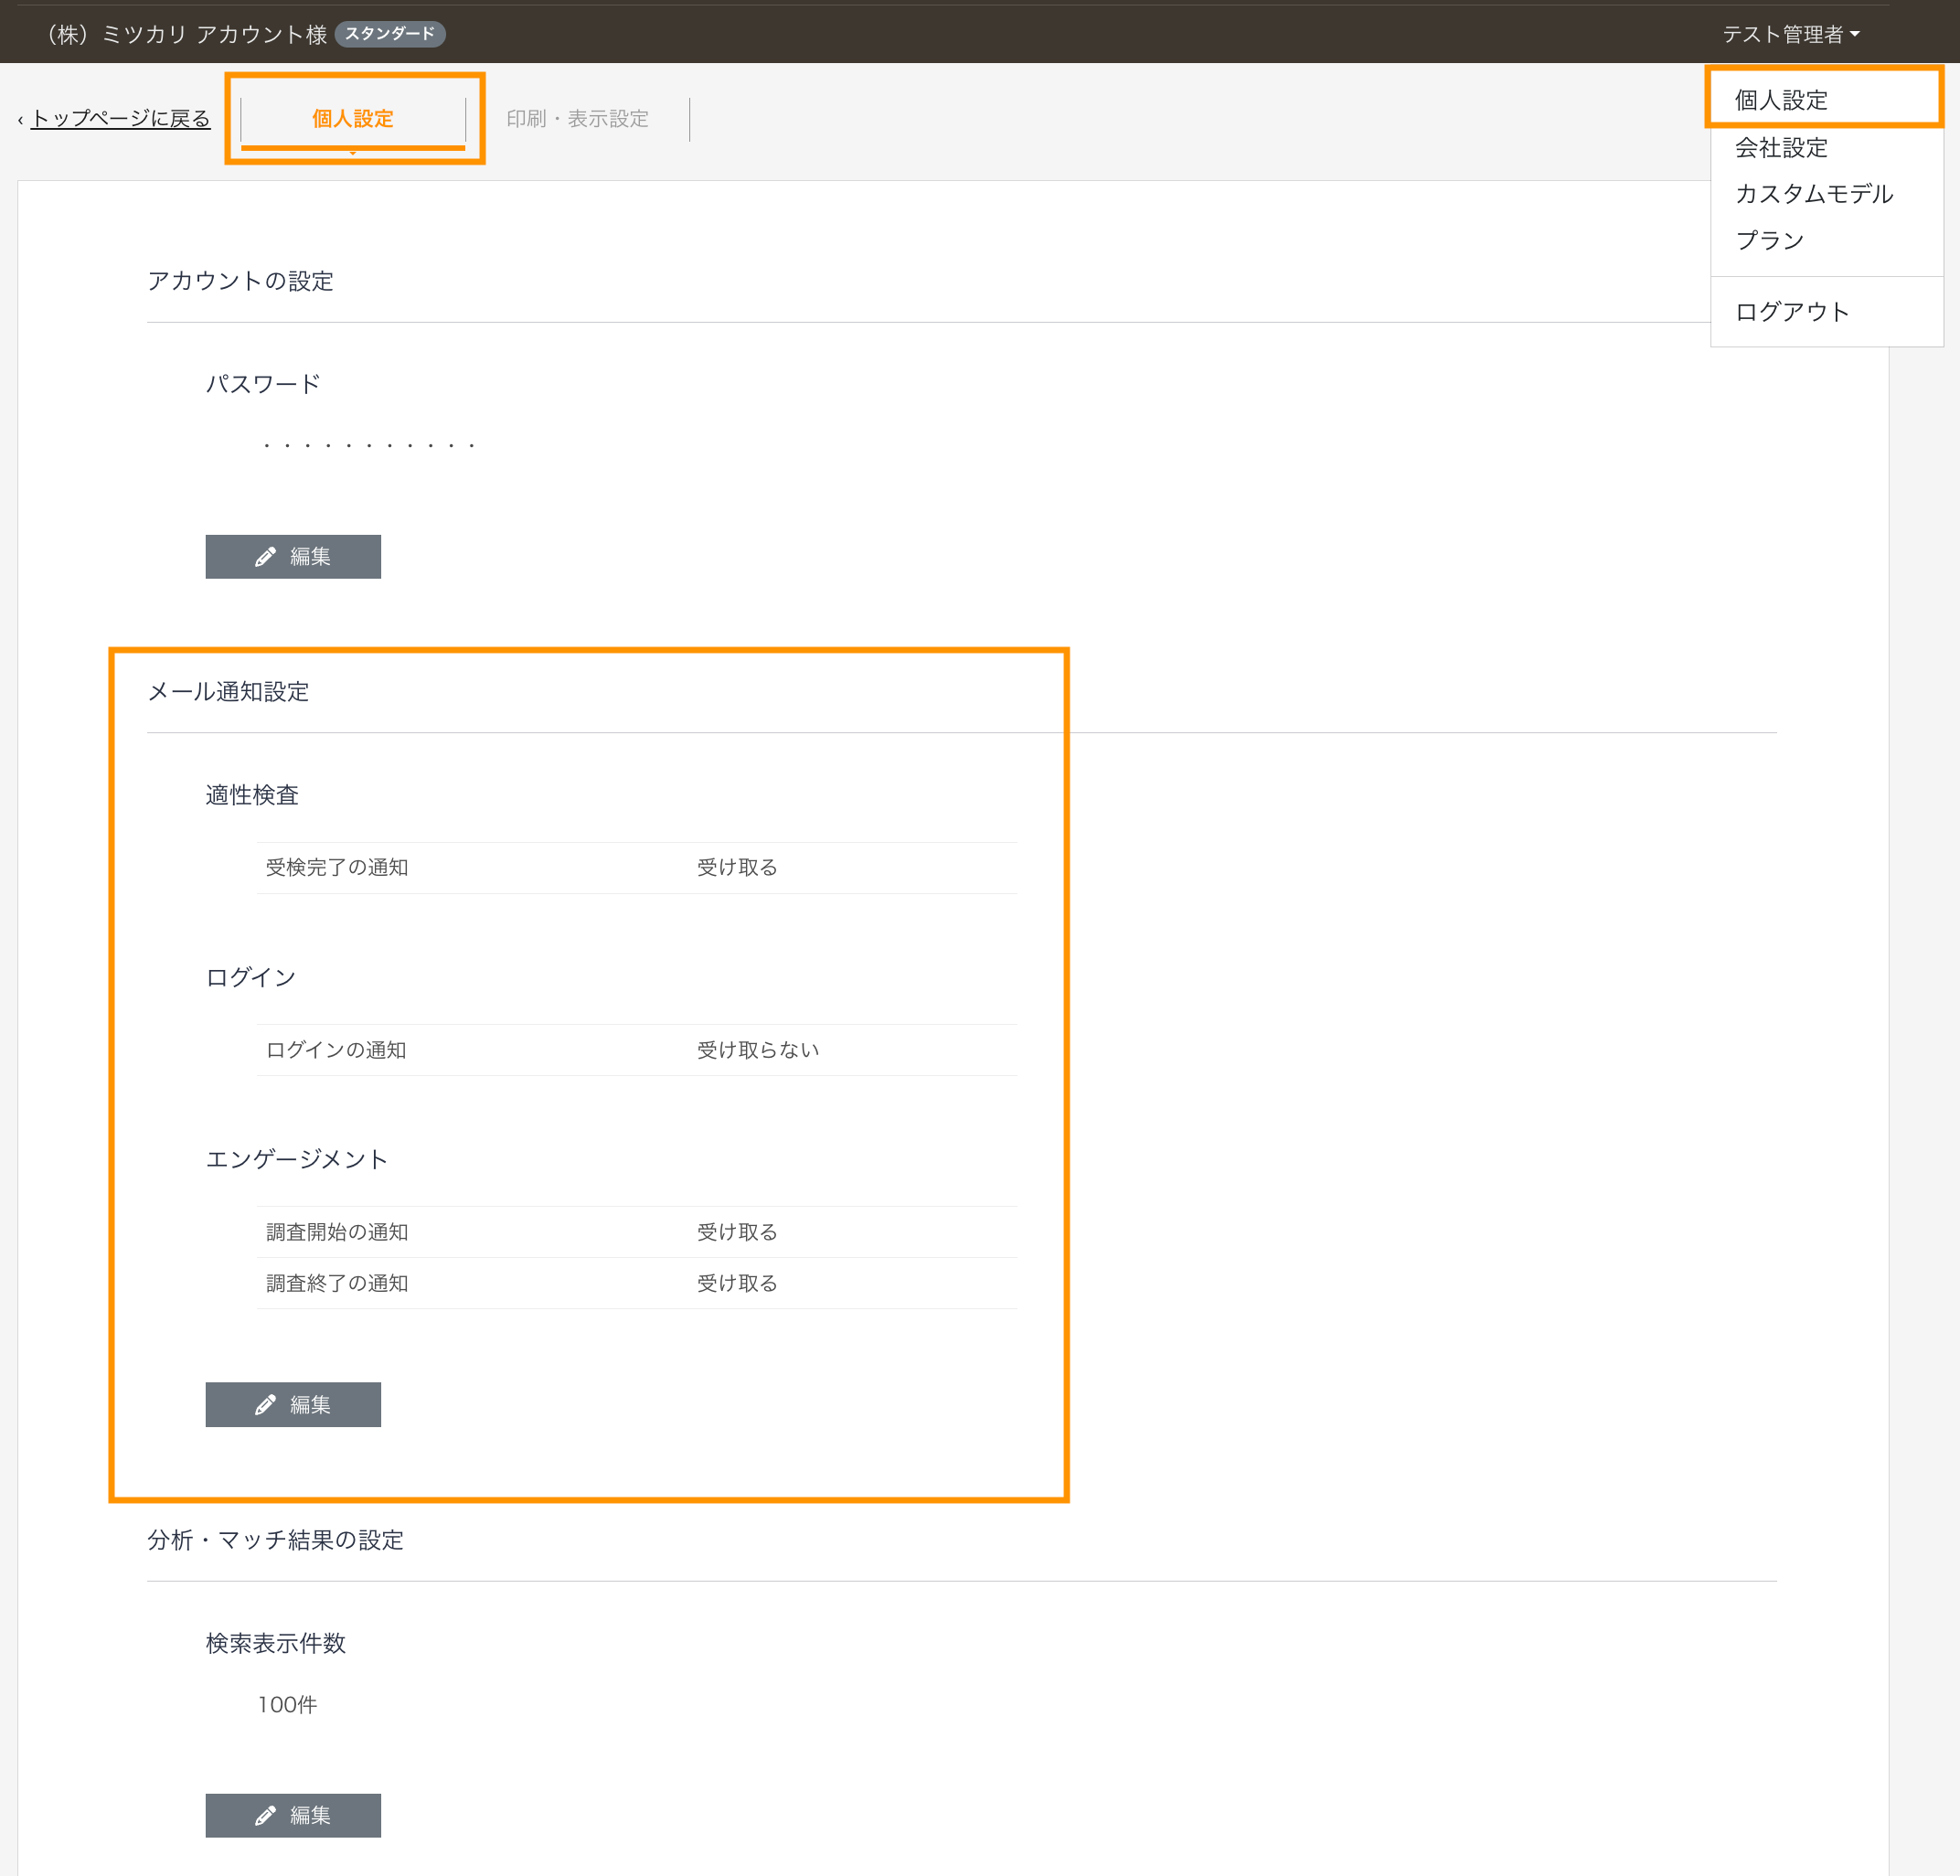Click ログアウト in the dropdown menu

pos(1792,312)
